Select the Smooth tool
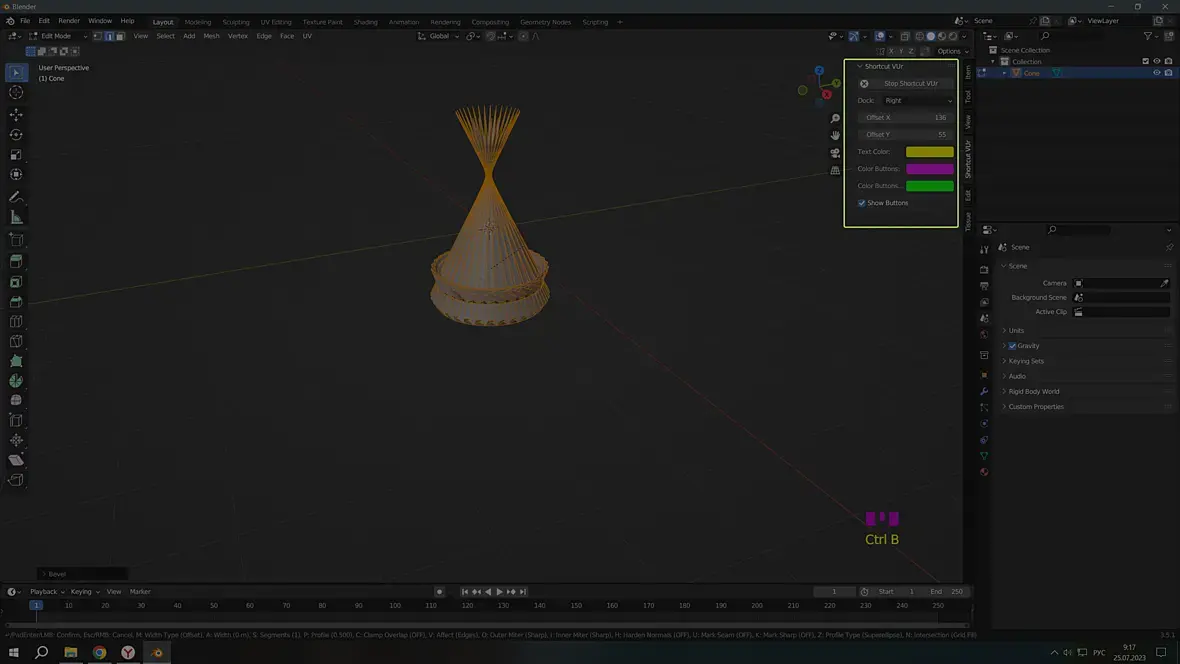Image resolution: width=1180 pixels, height=664 pixels. (16, 401)
